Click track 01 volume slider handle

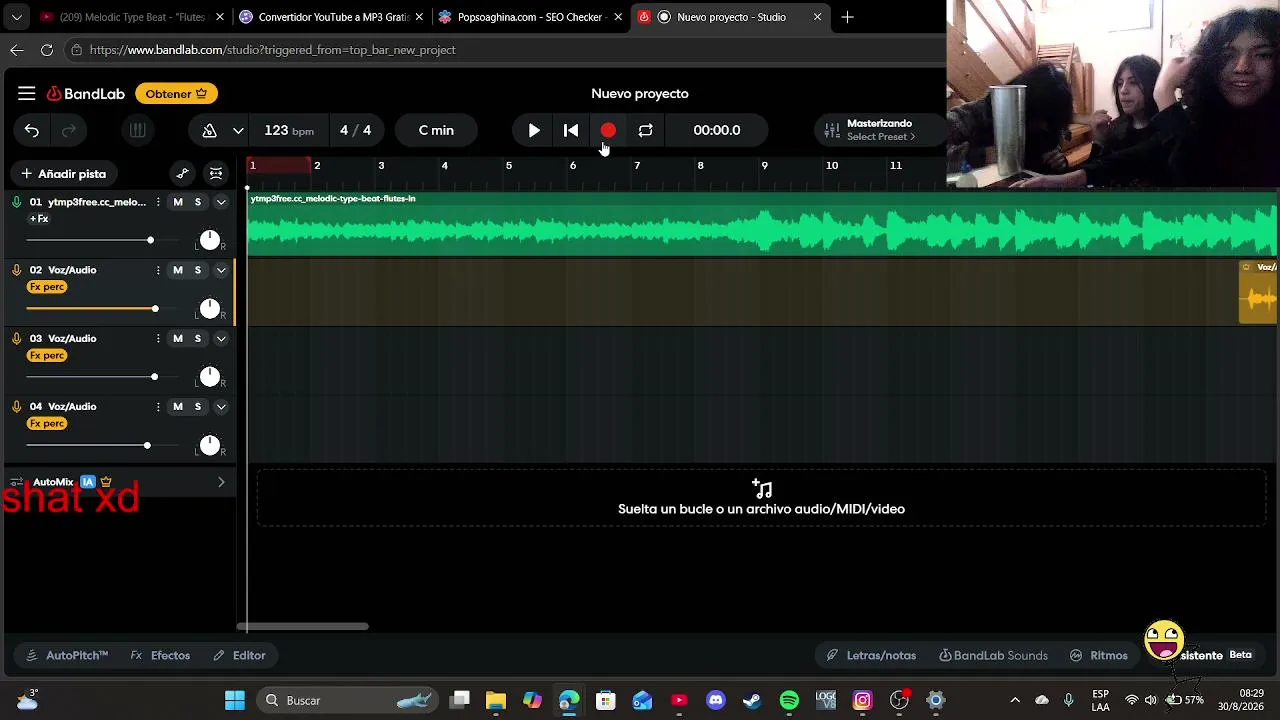[150, 240]
